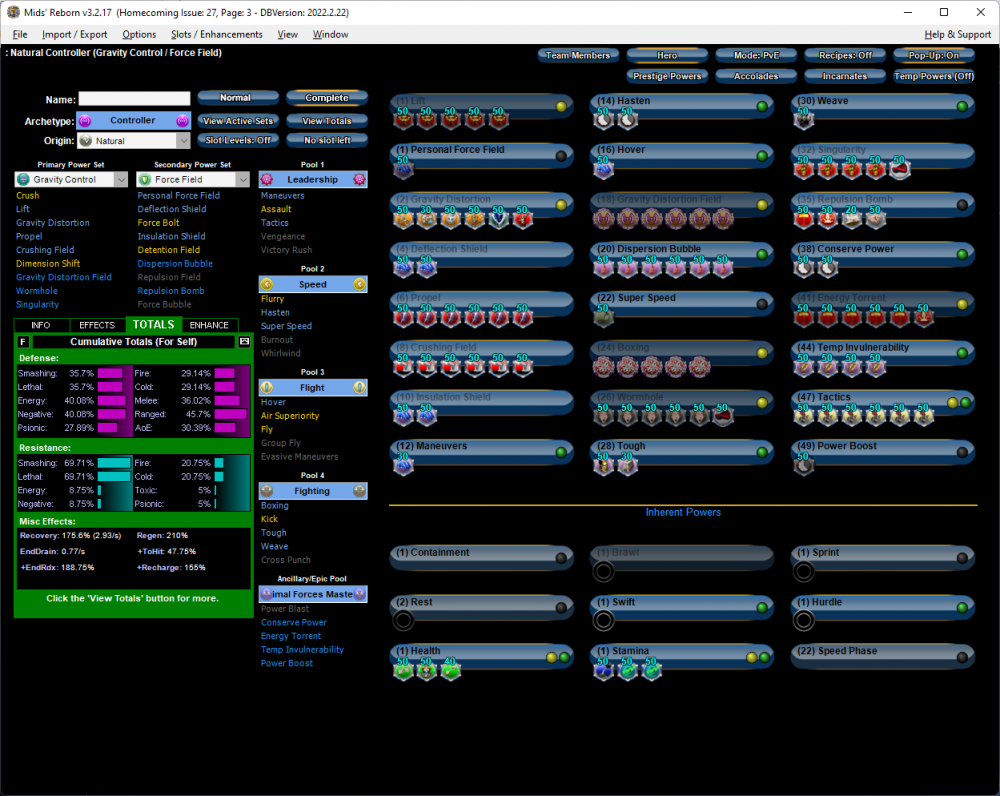This screenshot has height=796, width=1000.
Task: Toggle Slot Levels display on
Action: coord(237,140)
